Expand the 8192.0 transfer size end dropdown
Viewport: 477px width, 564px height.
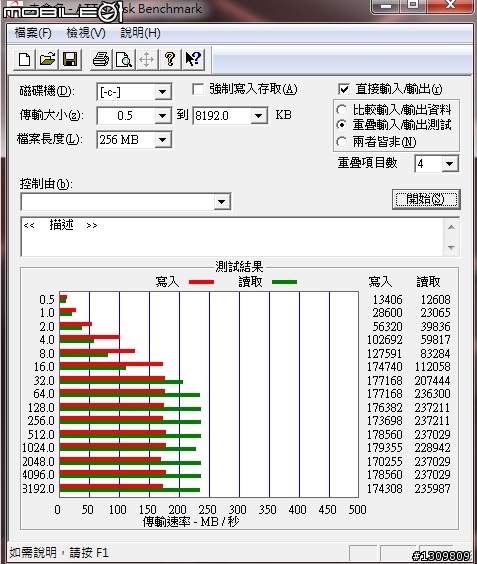pos(258,116)
